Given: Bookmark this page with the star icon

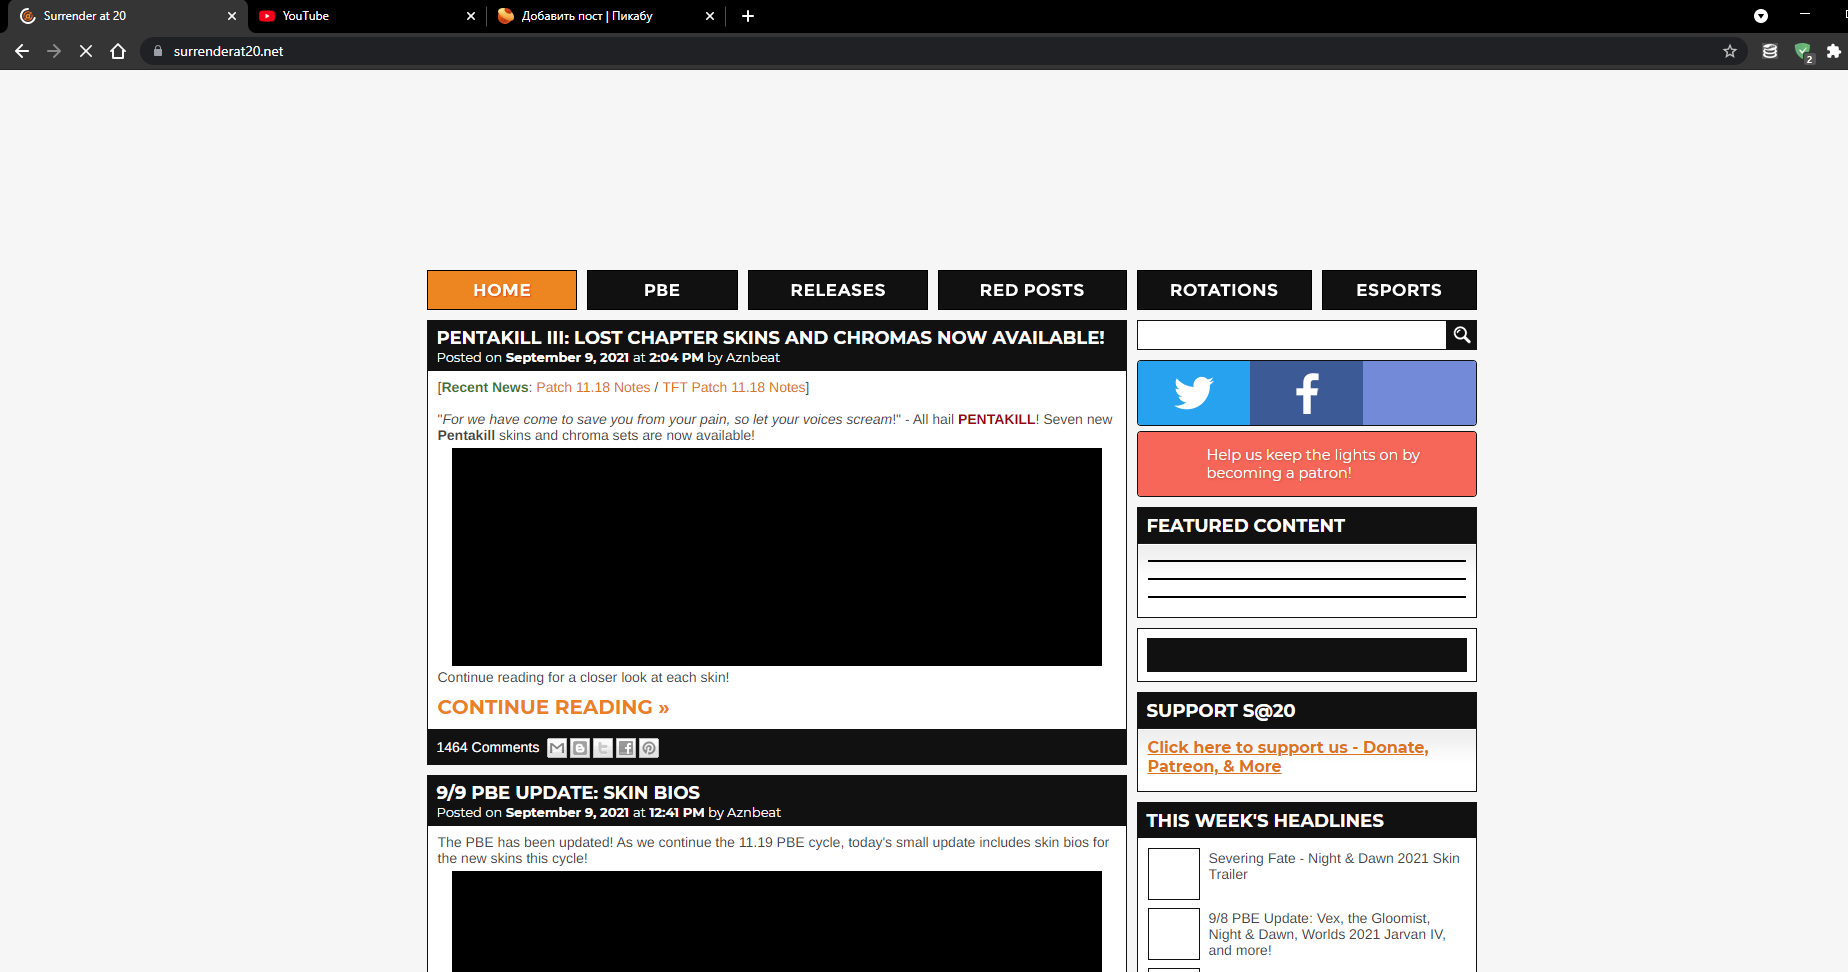Looking at the screenshot, I should tap(1730, 51).
